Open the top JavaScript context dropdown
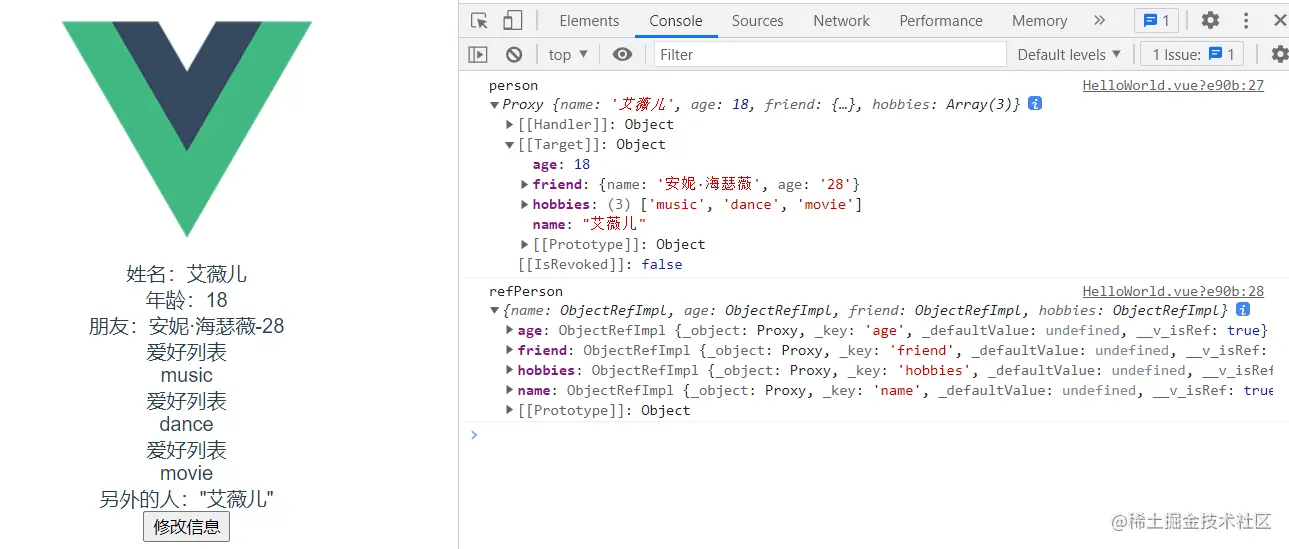The width and height of the screenshot is (1289, 549). pos(568,54)
